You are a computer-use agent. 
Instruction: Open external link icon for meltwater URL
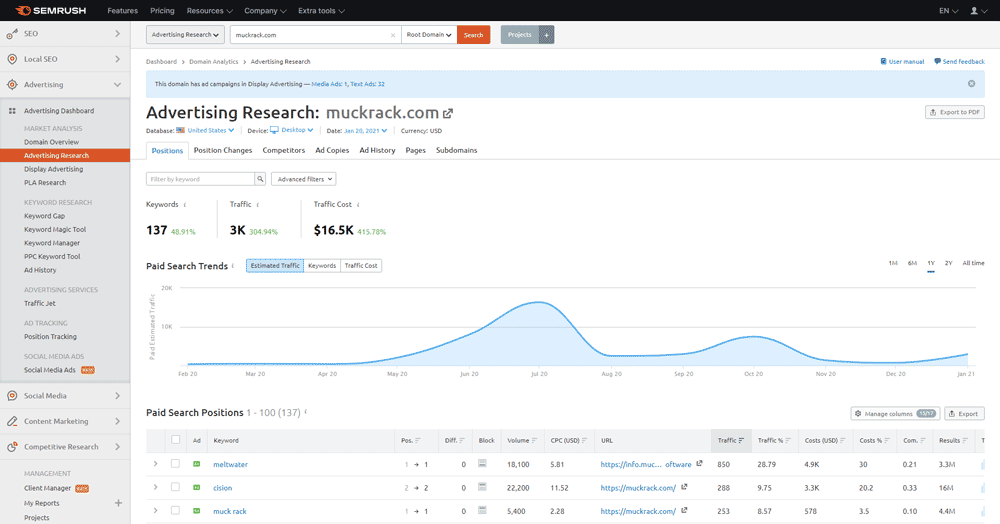pyautogui.click(x=700, y=463)
